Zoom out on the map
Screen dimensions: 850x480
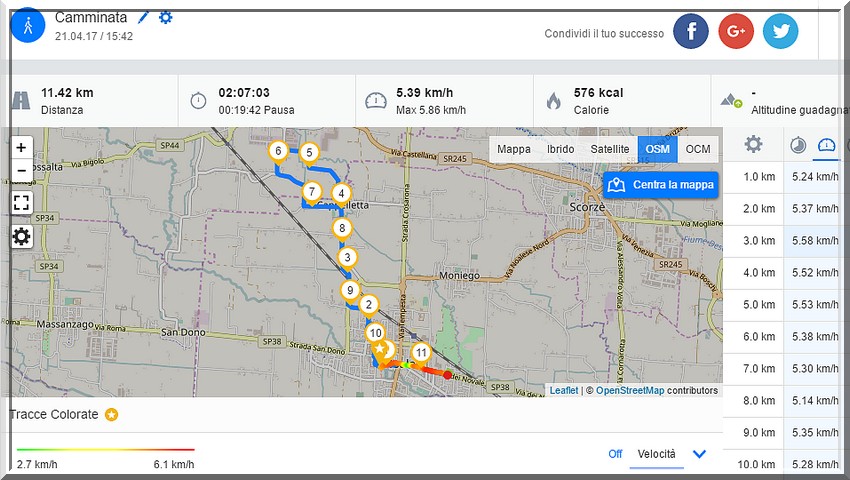coord(21,170)
